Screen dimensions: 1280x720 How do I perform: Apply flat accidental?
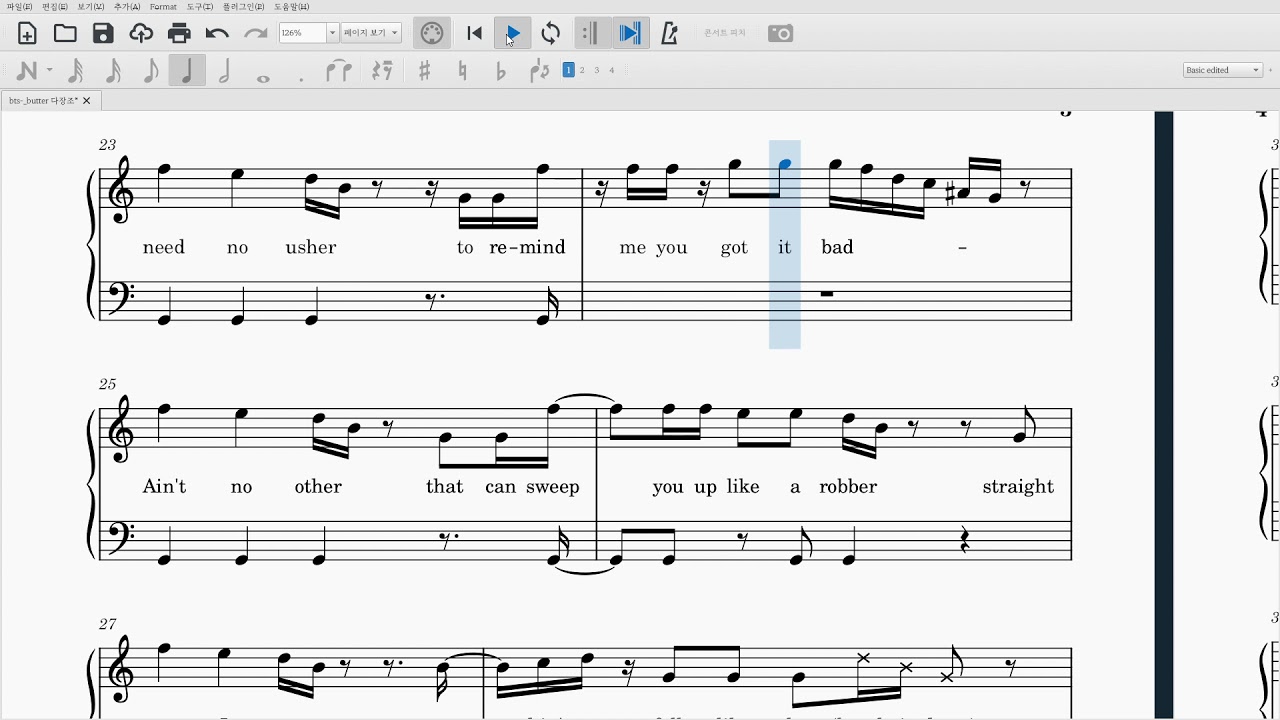(x=501, y=71)
